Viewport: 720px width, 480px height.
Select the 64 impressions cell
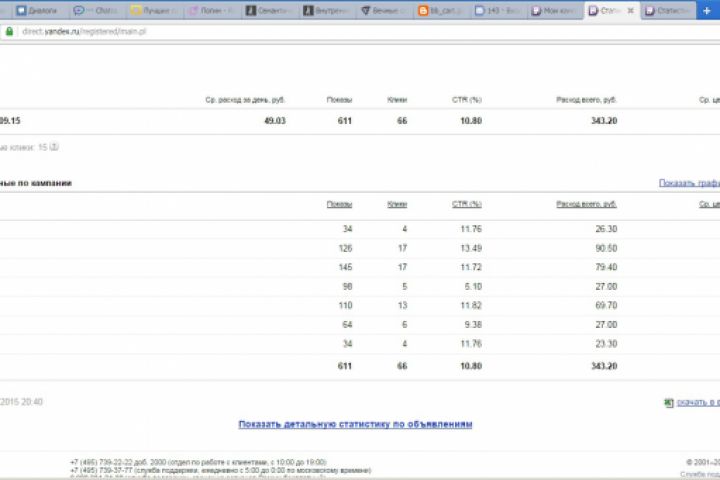point(347,325)
